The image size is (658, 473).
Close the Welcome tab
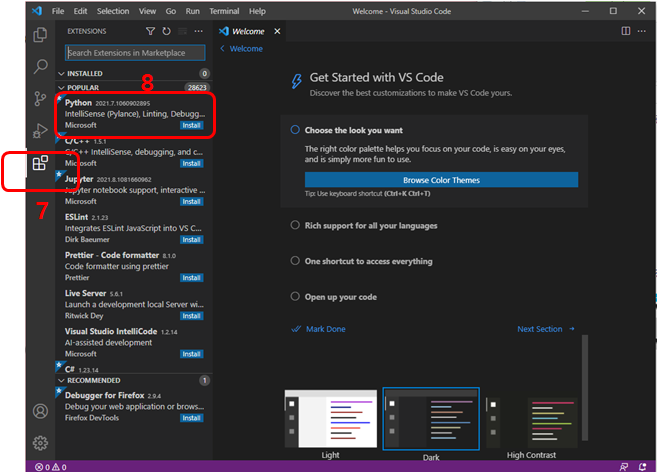tap(277, 31)
